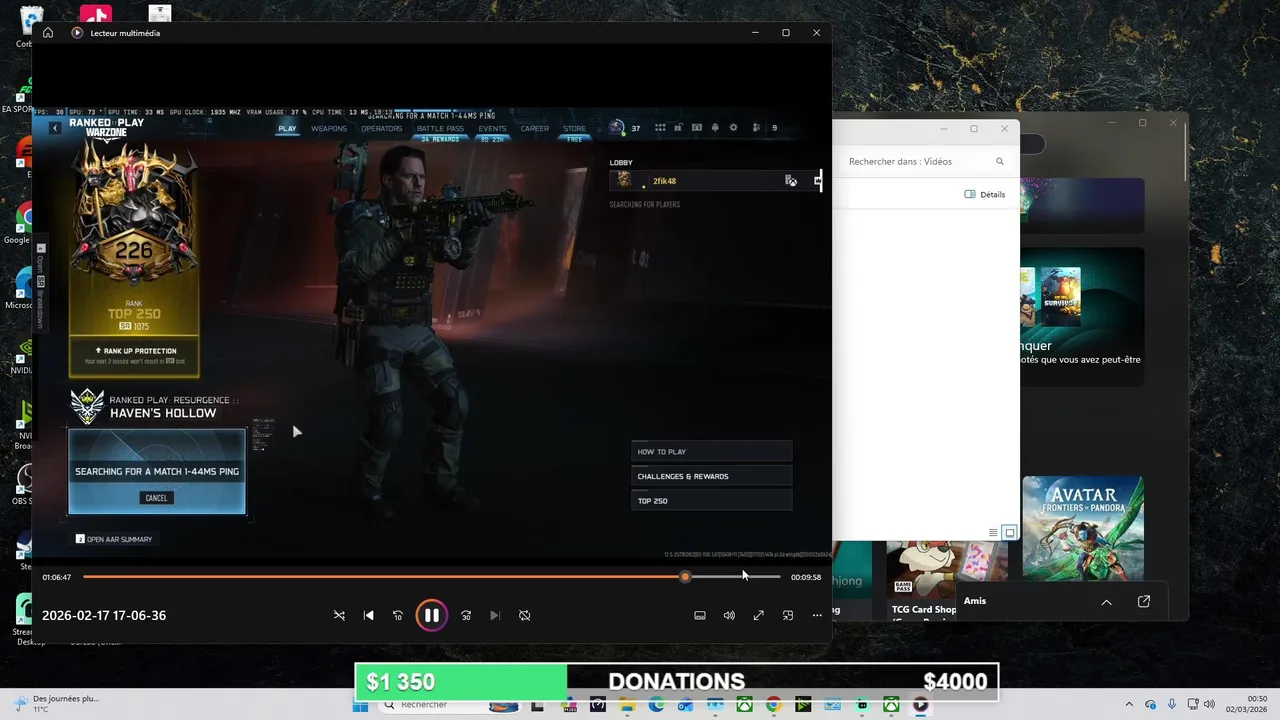Select the EVENTS tab in the game menu
The image size is (1280, 720).
click(492, 128)
